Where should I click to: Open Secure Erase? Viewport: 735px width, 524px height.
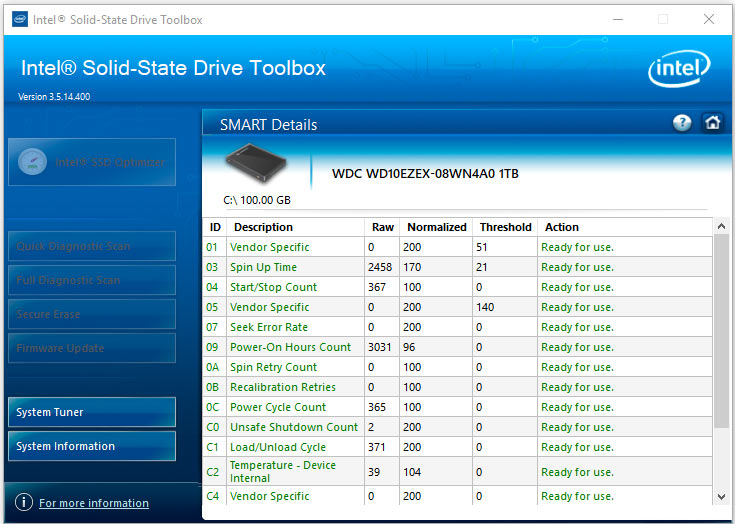[x=92, y=314]
